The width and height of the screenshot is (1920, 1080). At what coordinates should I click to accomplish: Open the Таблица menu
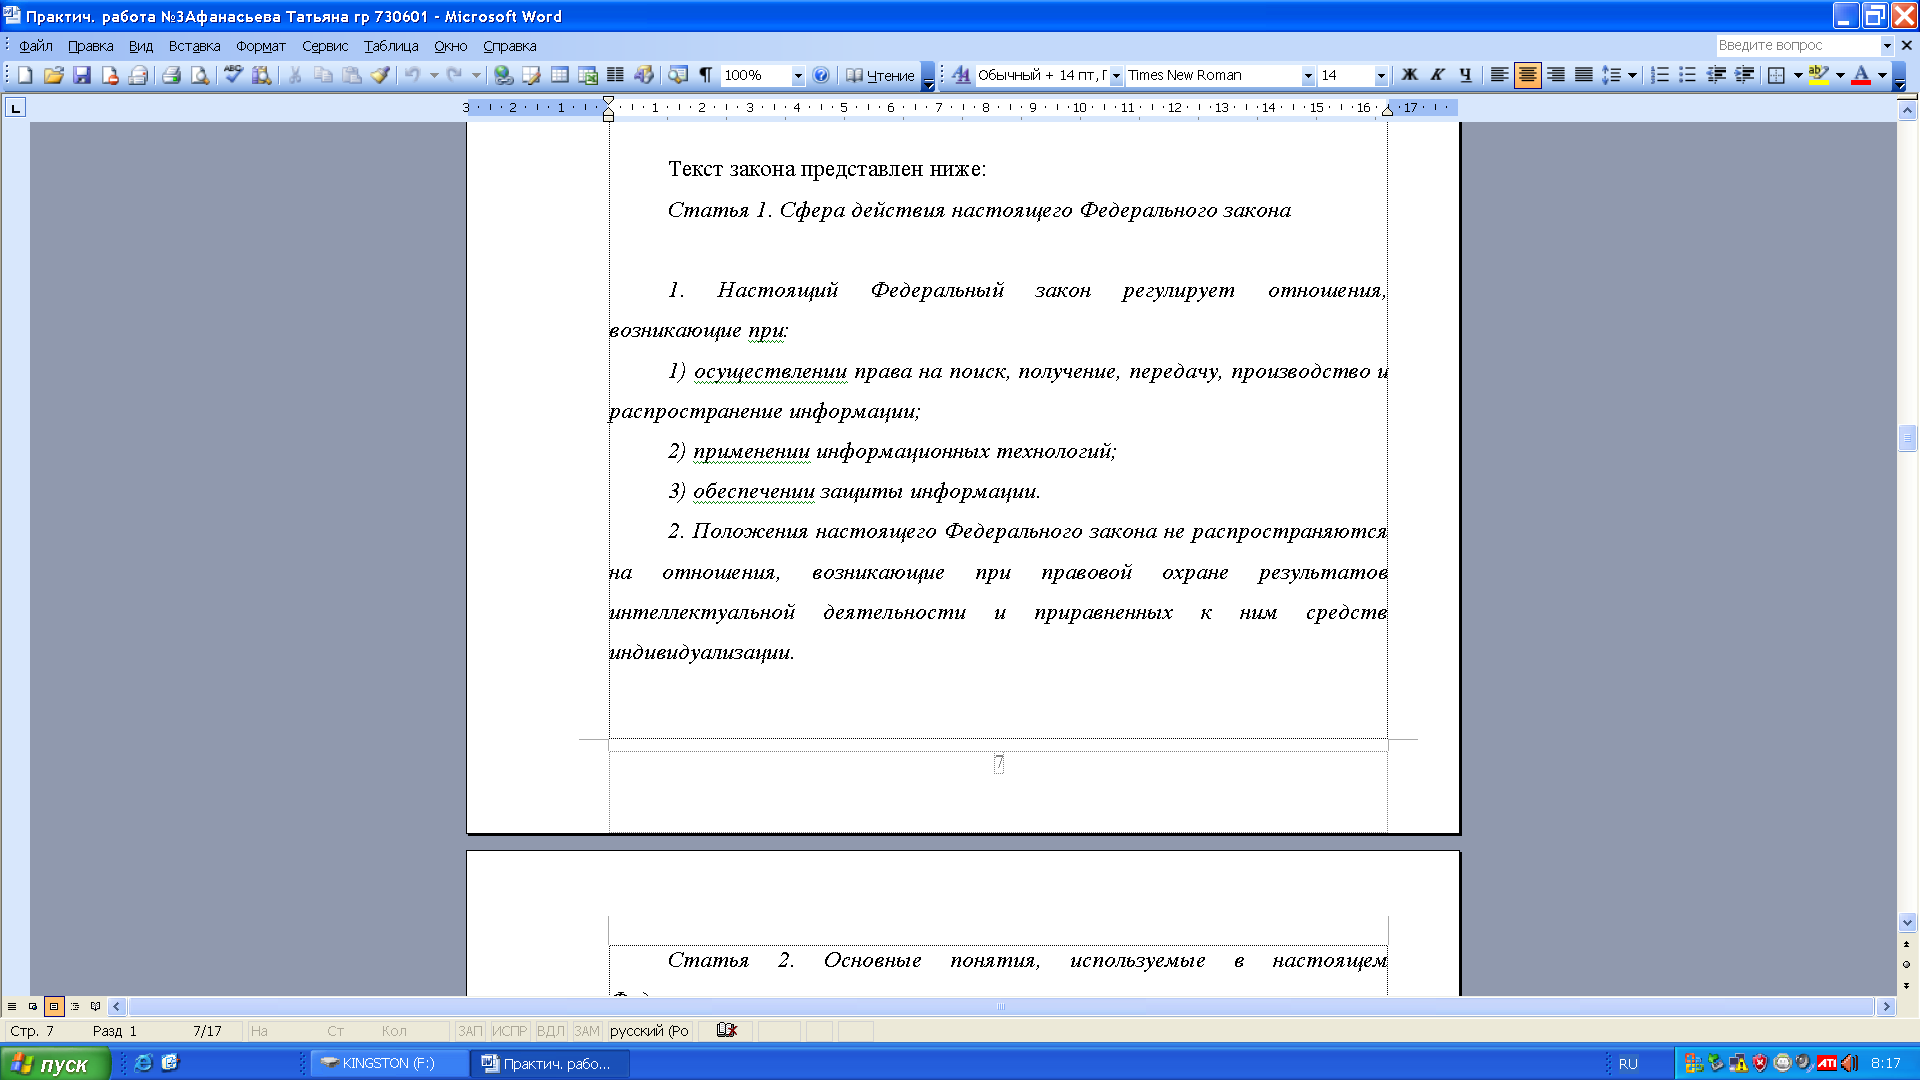coord(391,46)
